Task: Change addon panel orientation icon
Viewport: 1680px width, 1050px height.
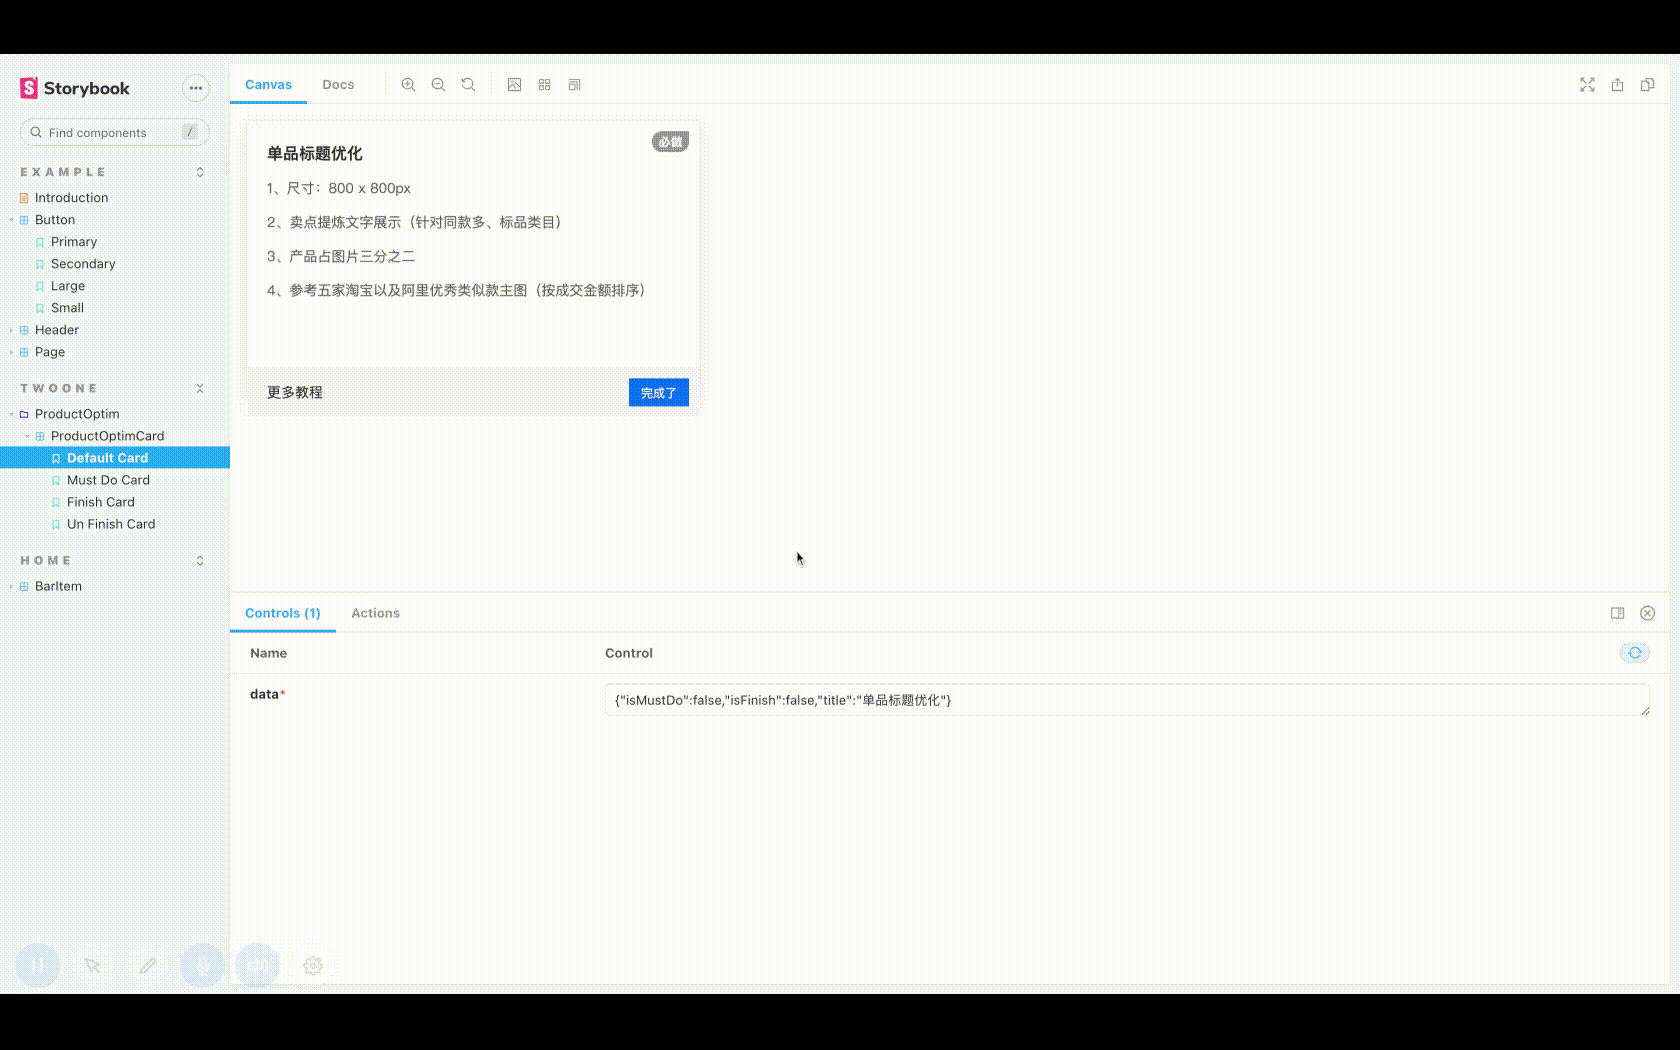Action: tap(1617, 613)
